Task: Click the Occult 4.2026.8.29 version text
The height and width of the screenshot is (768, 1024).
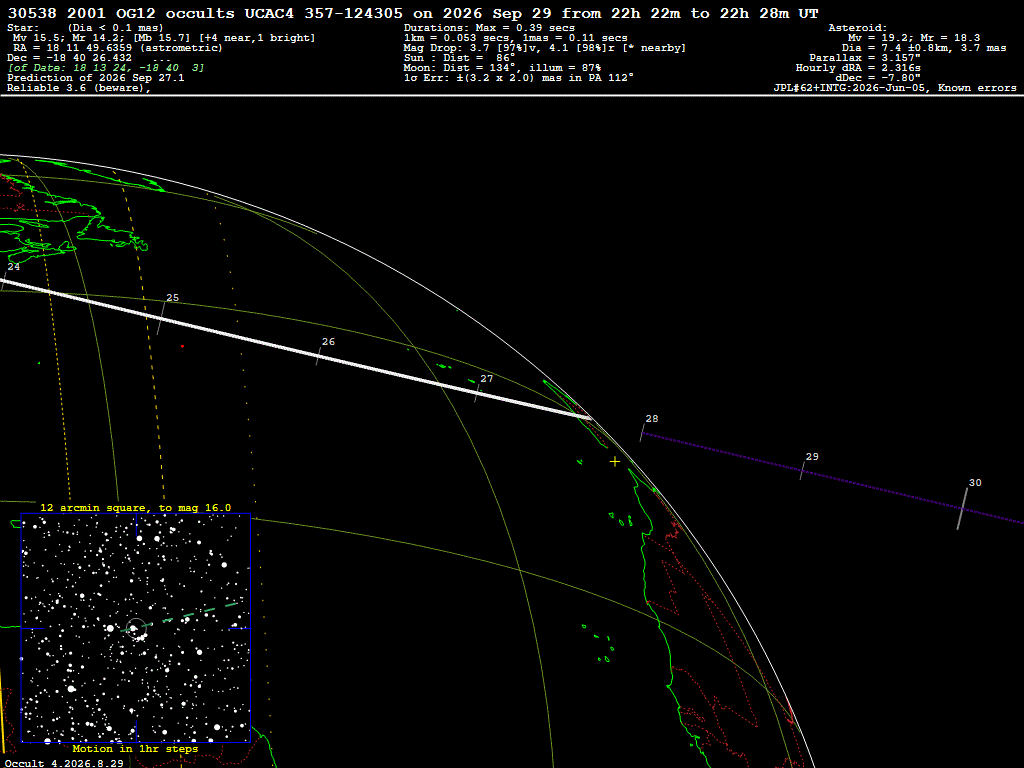Action: 64,763
